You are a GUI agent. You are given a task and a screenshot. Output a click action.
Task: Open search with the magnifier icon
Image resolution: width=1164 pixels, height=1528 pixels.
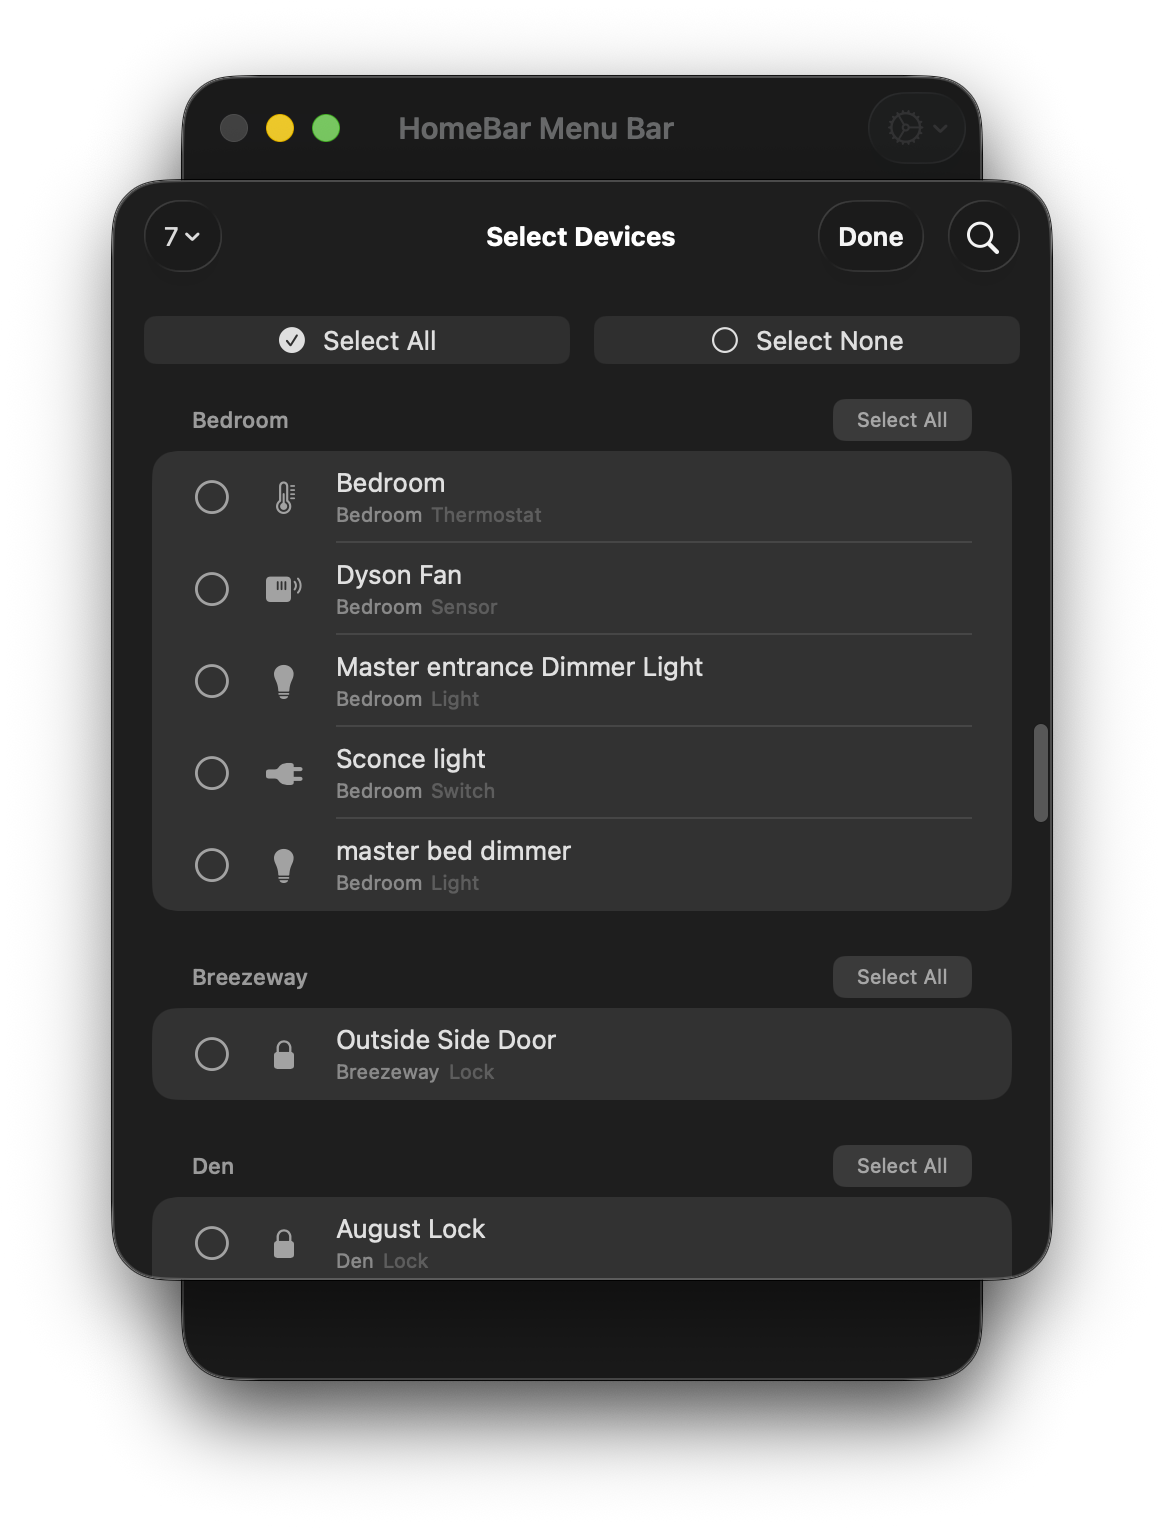click(983, 237)
